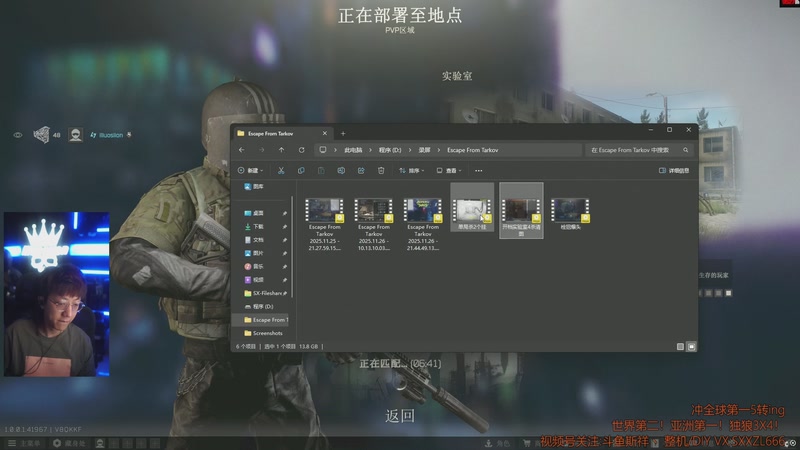Open 程序 (D:) drive in Explorer sidebar
The width and height of the screenshot is (800, 450).
pyautogui.click(x=261, y=306)
